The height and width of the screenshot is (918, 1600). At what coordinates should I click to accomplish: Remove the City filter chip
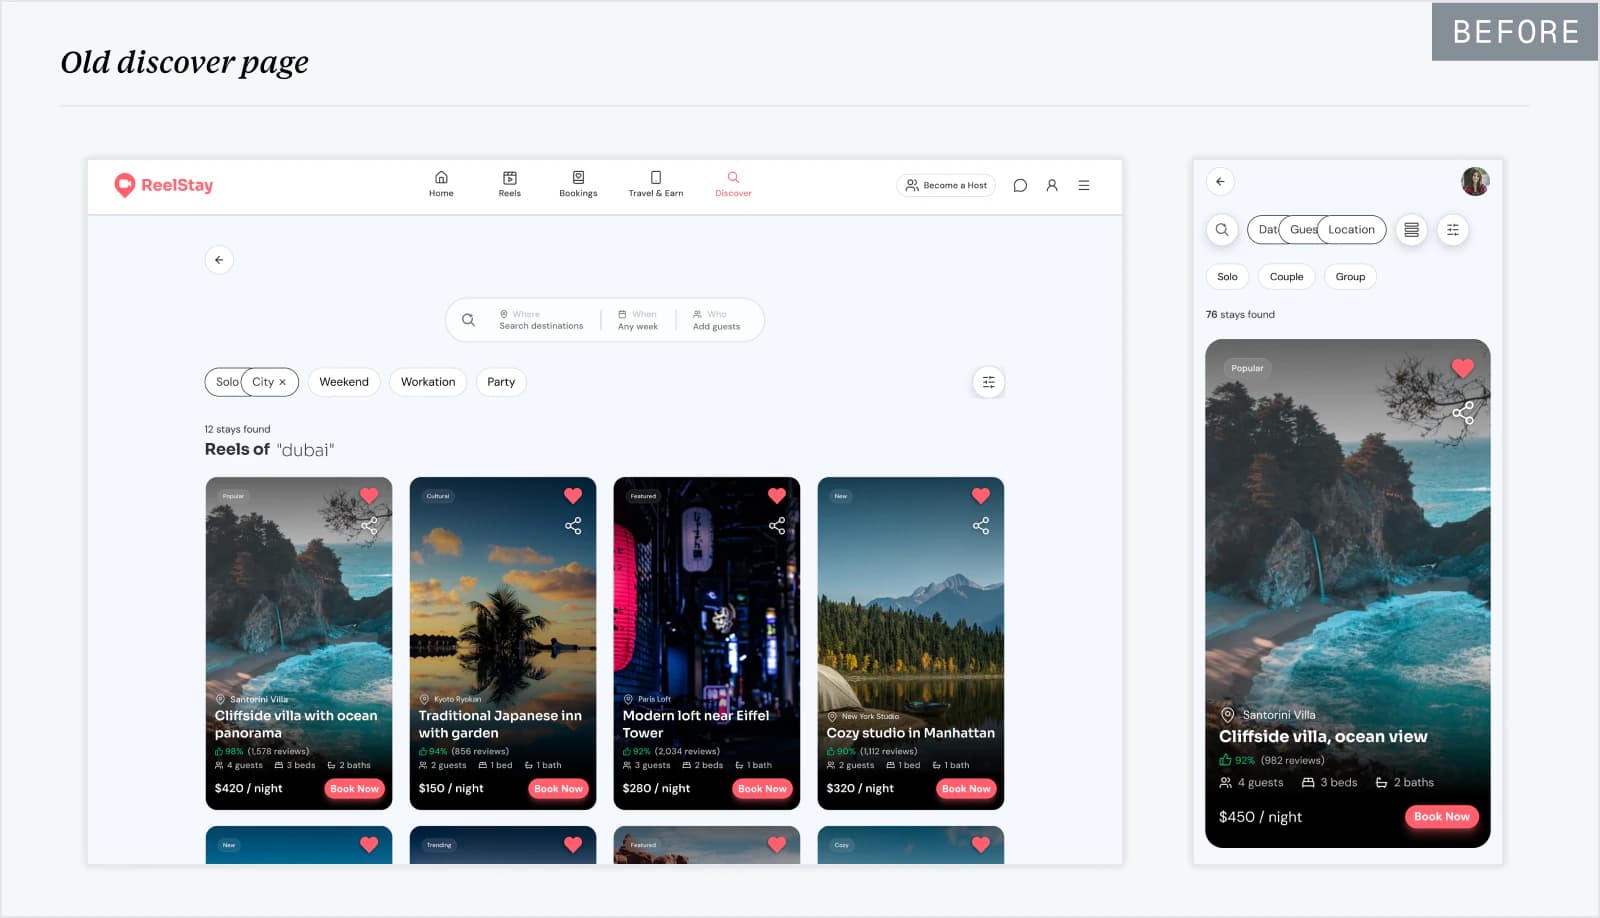[283, 382]
